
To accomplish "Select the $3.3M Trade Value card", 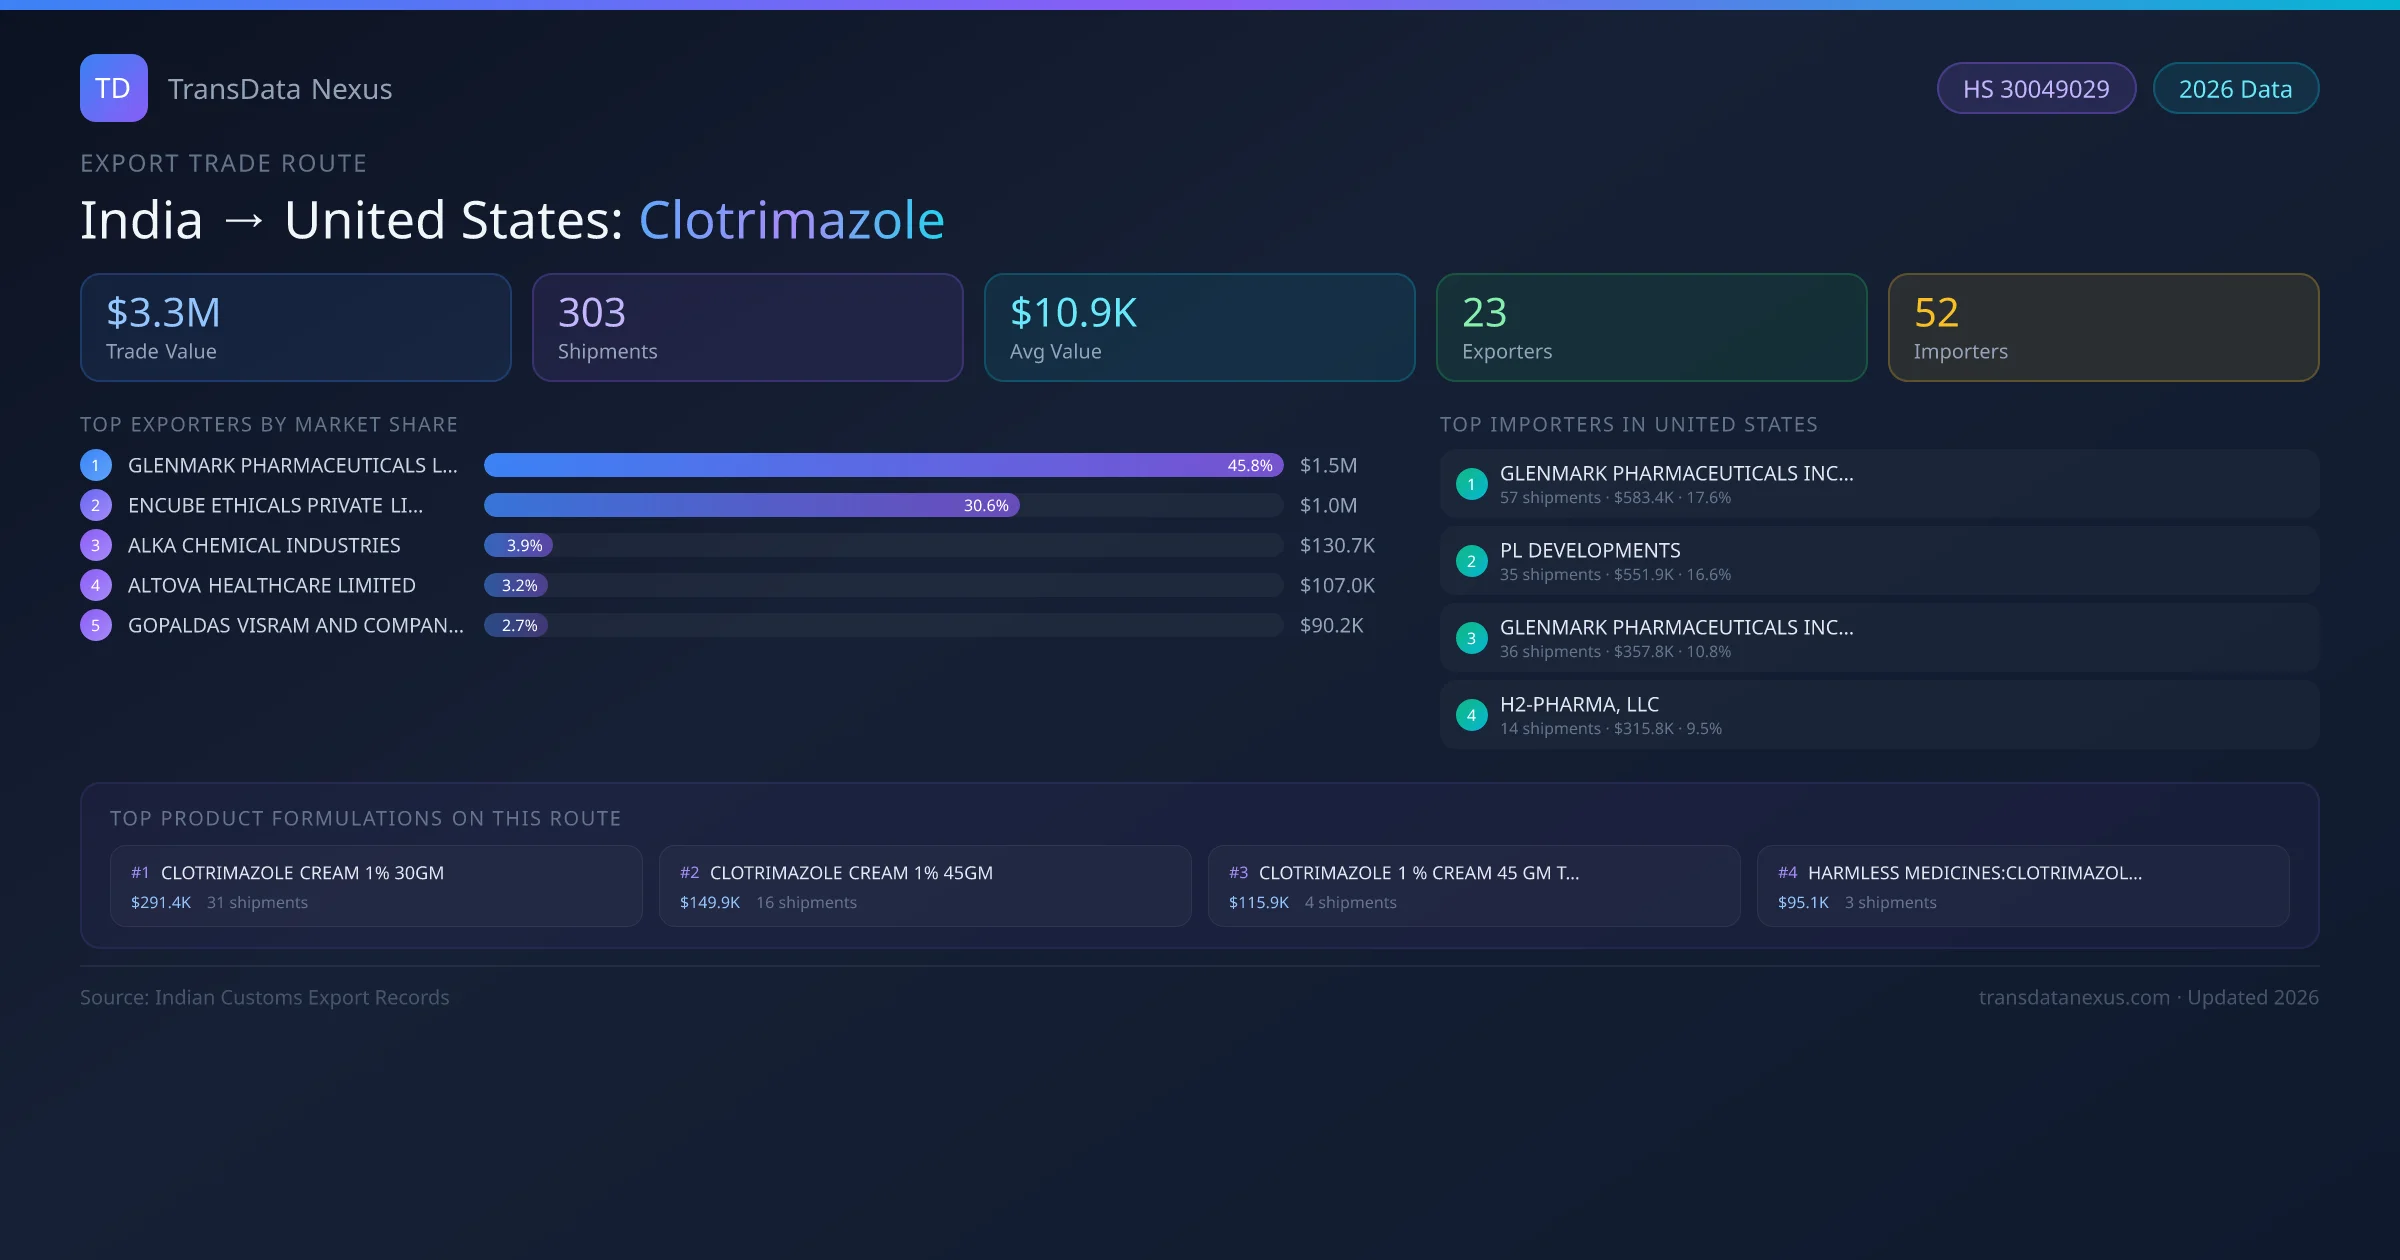I will coord(295,327).
